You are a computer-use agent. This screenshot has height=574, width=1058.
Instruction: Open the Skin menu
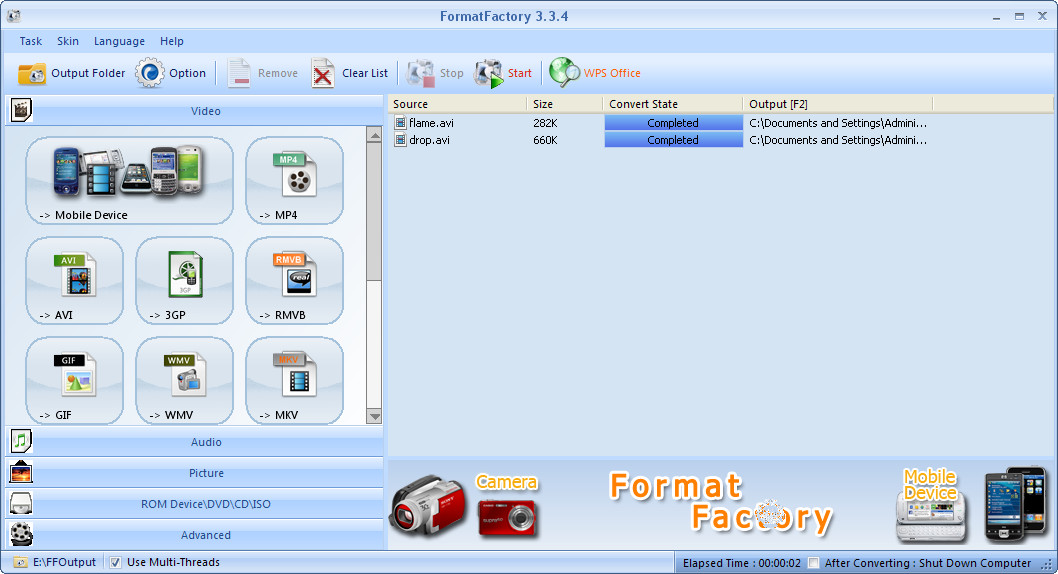click(x=67, y=41)
